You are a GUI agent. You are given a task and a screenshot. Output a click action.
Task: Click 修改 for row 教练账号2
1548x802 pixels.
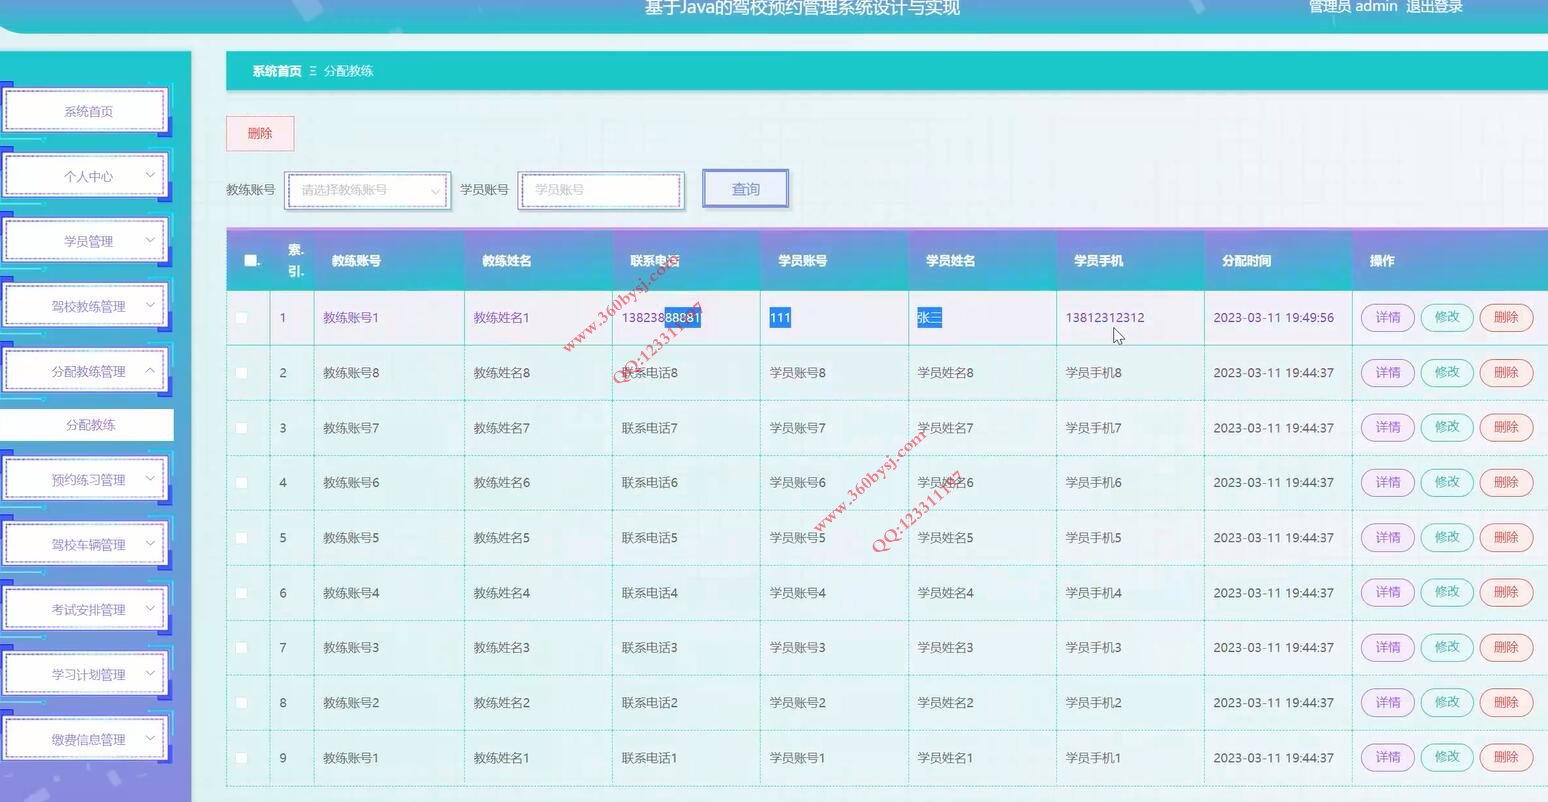pyautogui.click(x=1447, y=703)
